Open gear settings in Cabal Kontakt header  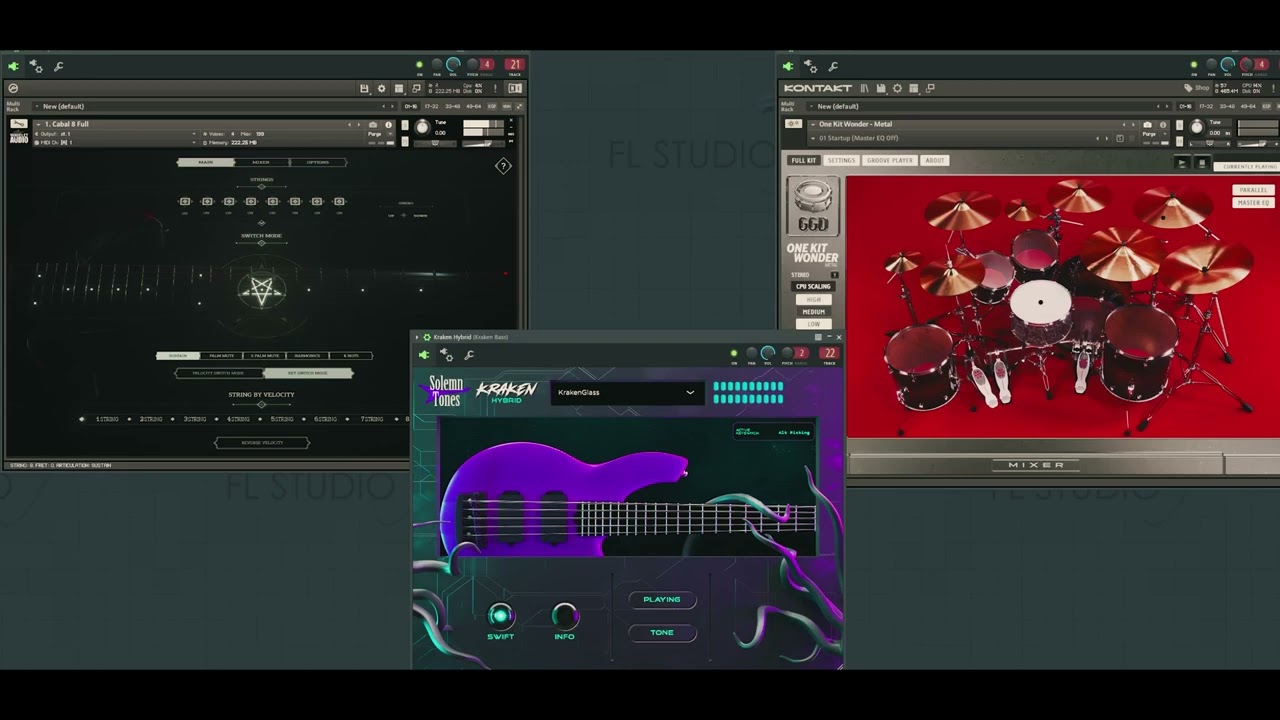click(x=381, y=88)
